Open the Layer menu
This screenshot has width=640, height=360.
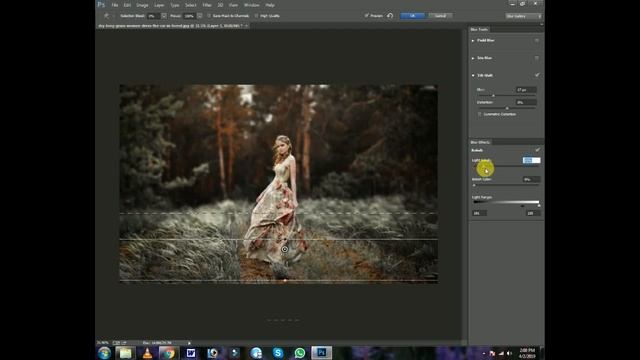coord(159,5)
